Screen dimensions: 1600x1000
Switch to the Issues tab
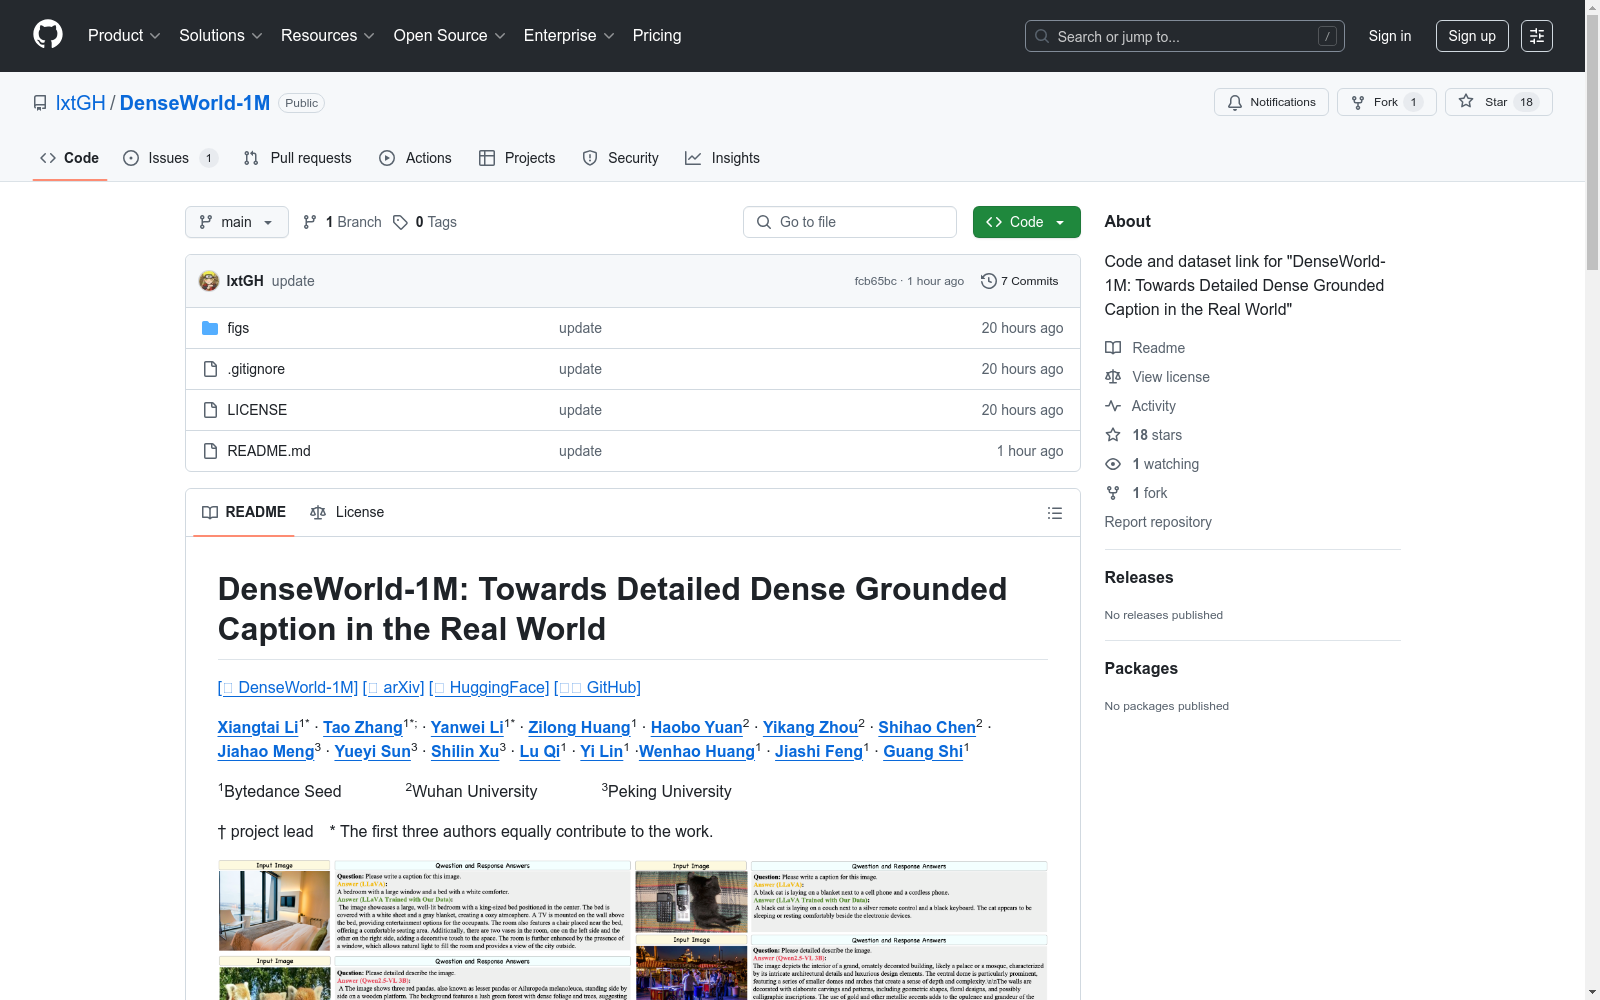pos(169,158)
